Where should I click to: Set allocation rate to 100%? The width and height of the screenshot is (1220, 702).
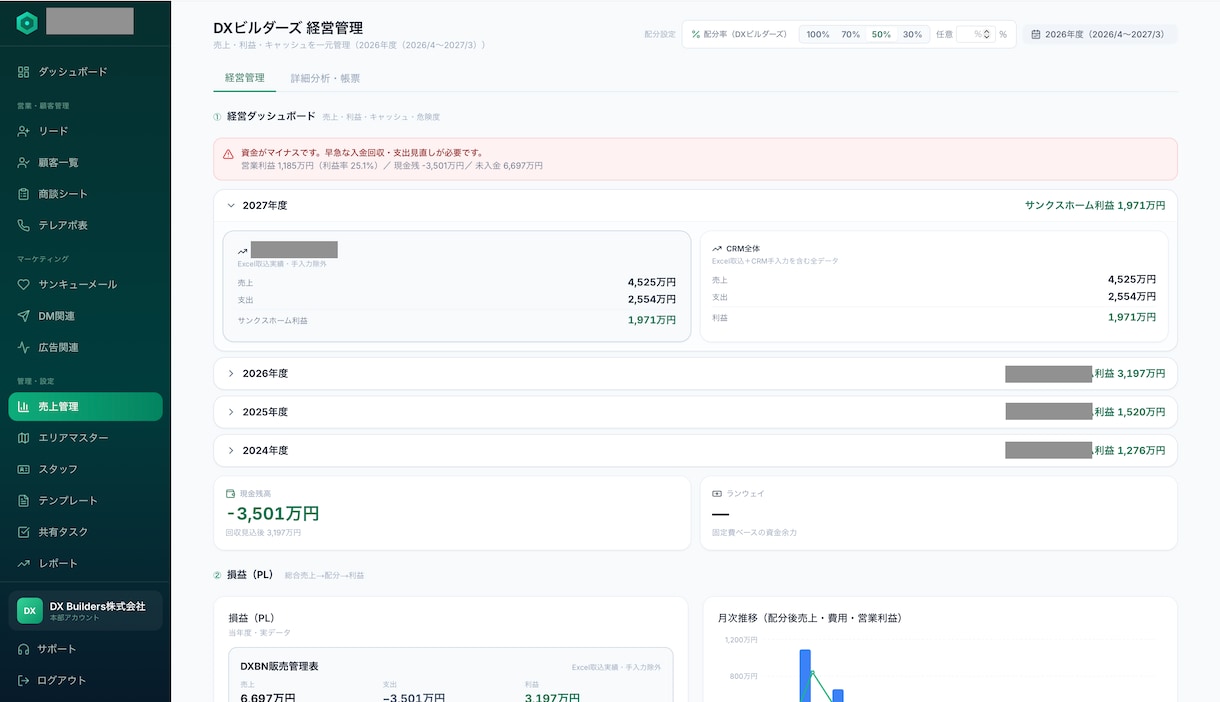818,34
